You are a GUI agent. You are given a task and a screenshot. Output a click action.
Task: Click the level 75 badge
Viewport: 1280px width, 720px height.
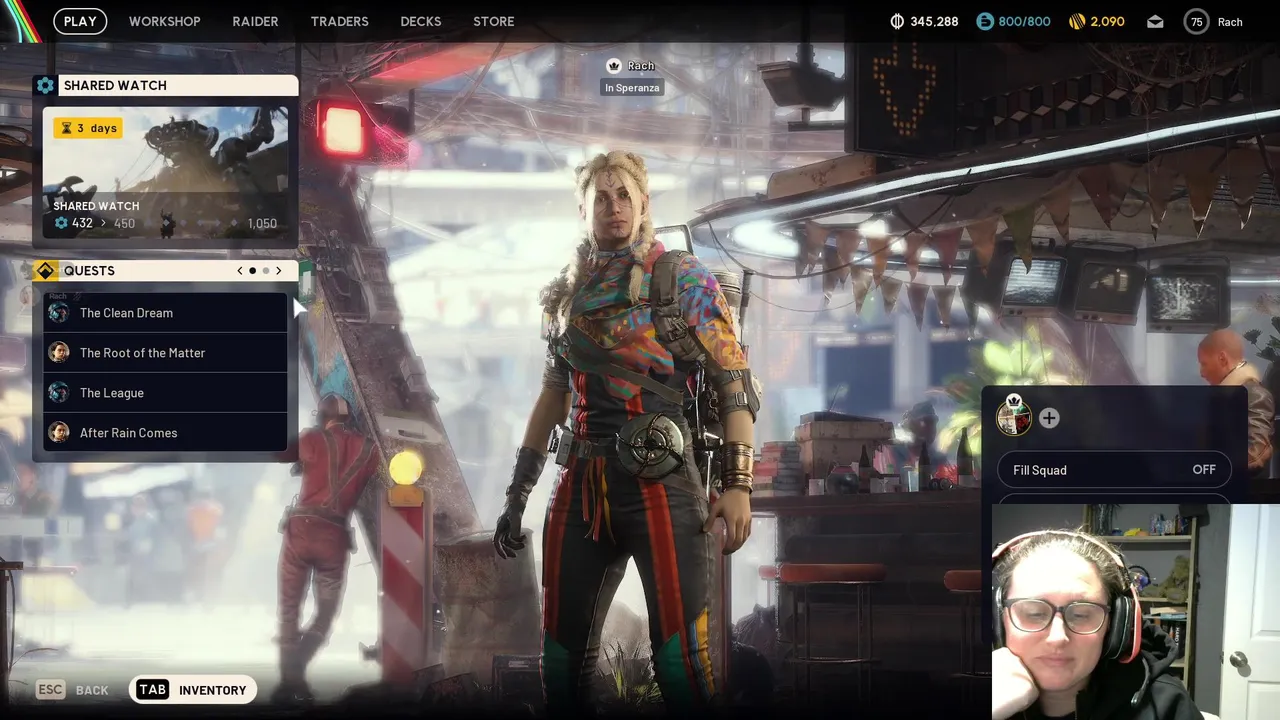click(1196, 21)
